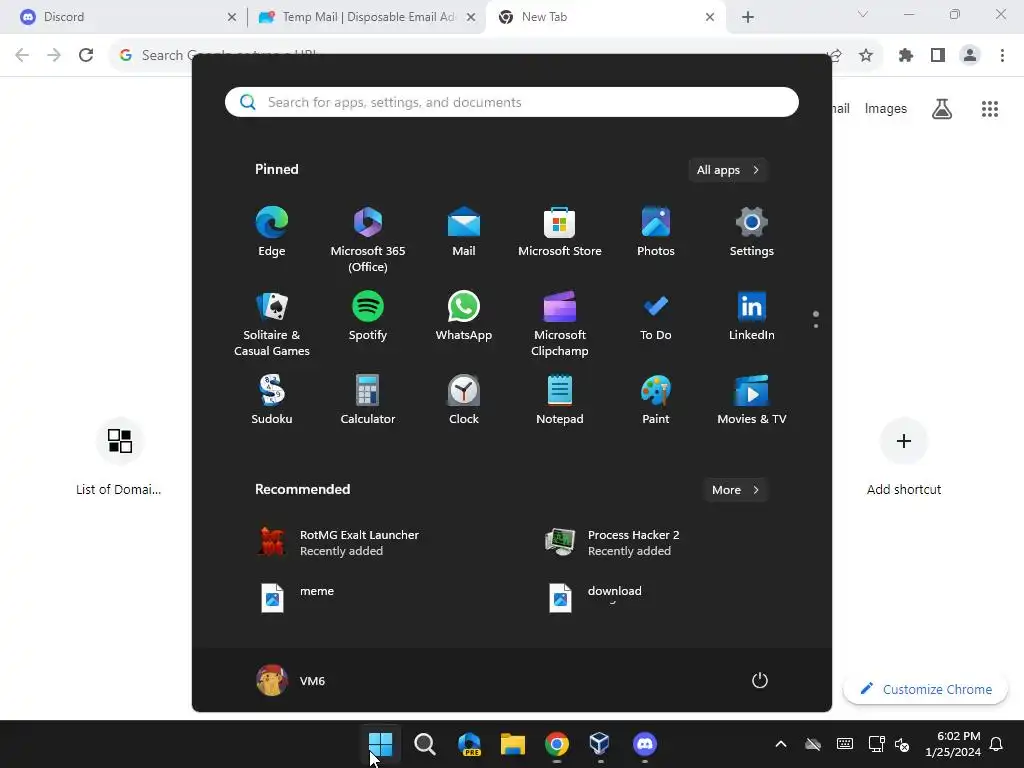Open Chrome three-dot menu
Screen dimensions: 1024x768
1002,56
